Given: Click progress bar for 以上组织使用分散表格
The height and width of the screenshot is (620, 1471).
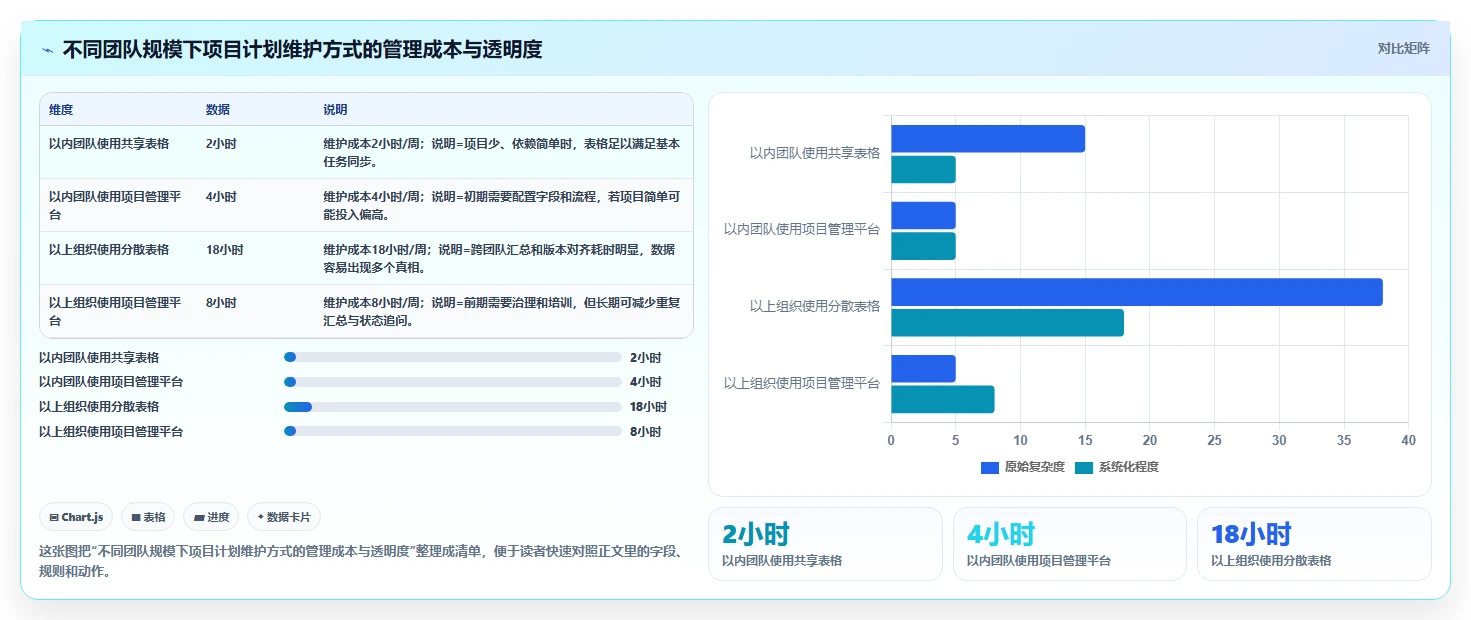Looking at the screenshot, I should tap(453, 407).
